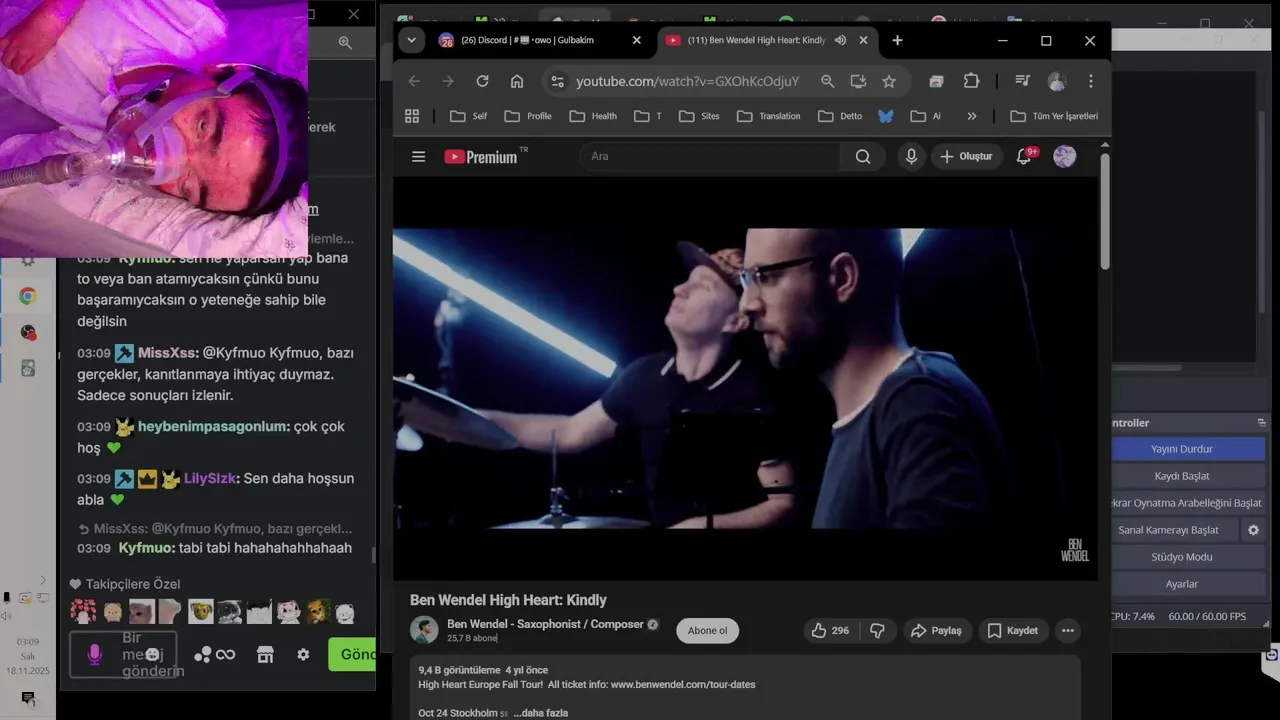Start the replay buffer (Tekrar Oynatma) in OBS

coord(1187,503)
